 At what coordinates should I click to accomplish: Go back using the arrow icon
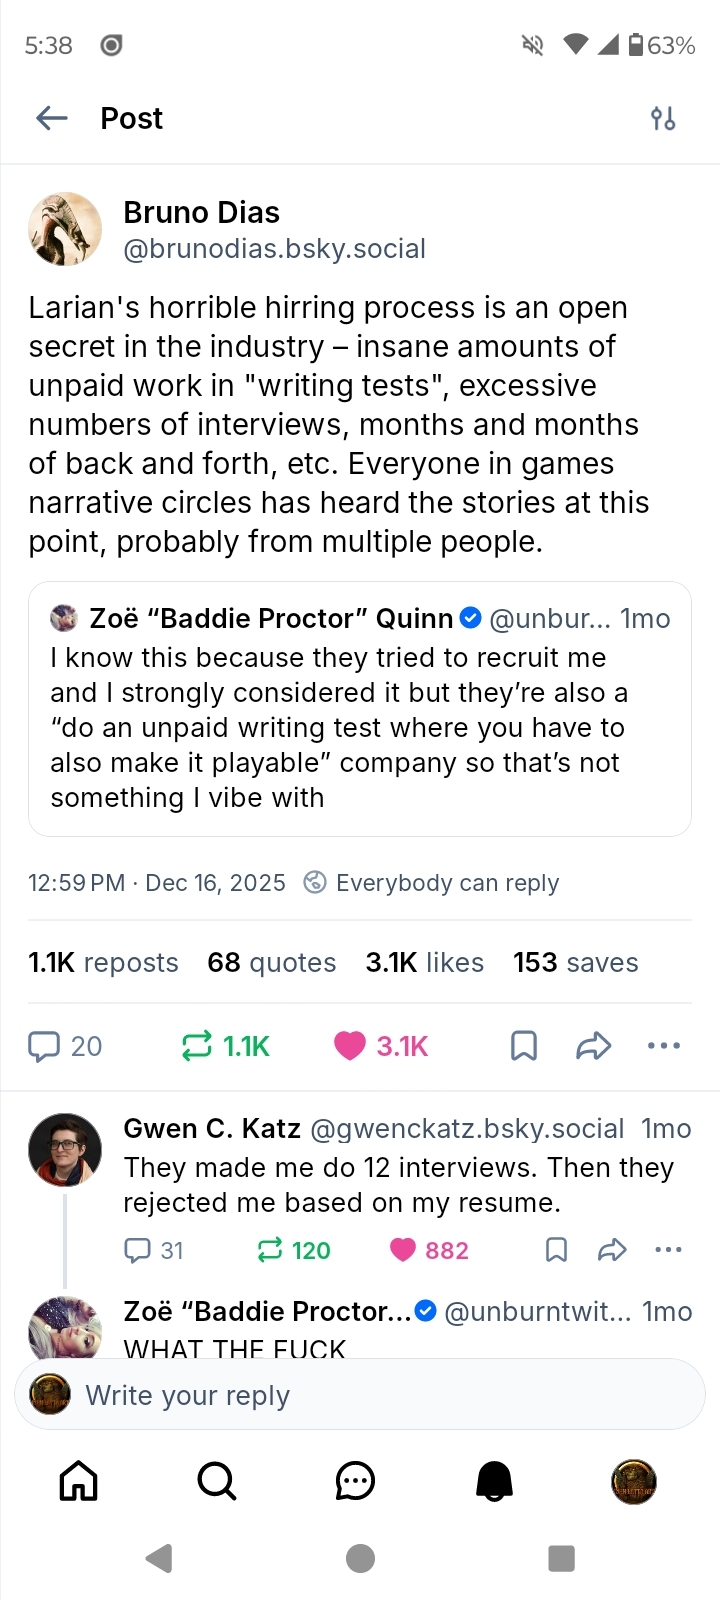point(52,118)
